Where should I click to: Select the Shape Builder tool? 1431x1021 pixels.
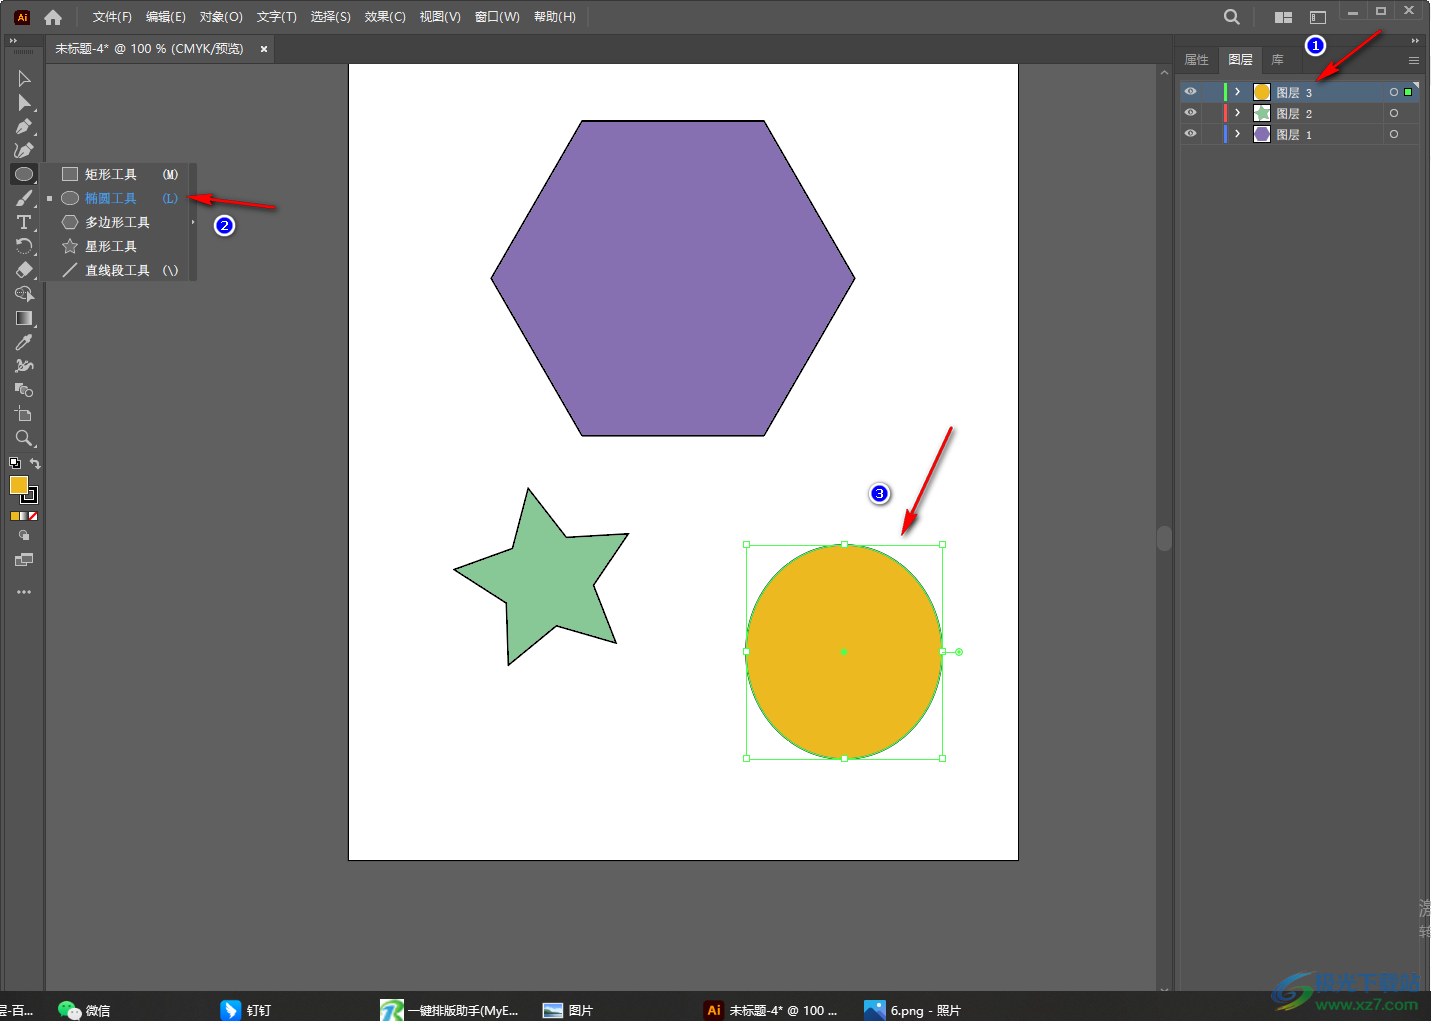24,294
